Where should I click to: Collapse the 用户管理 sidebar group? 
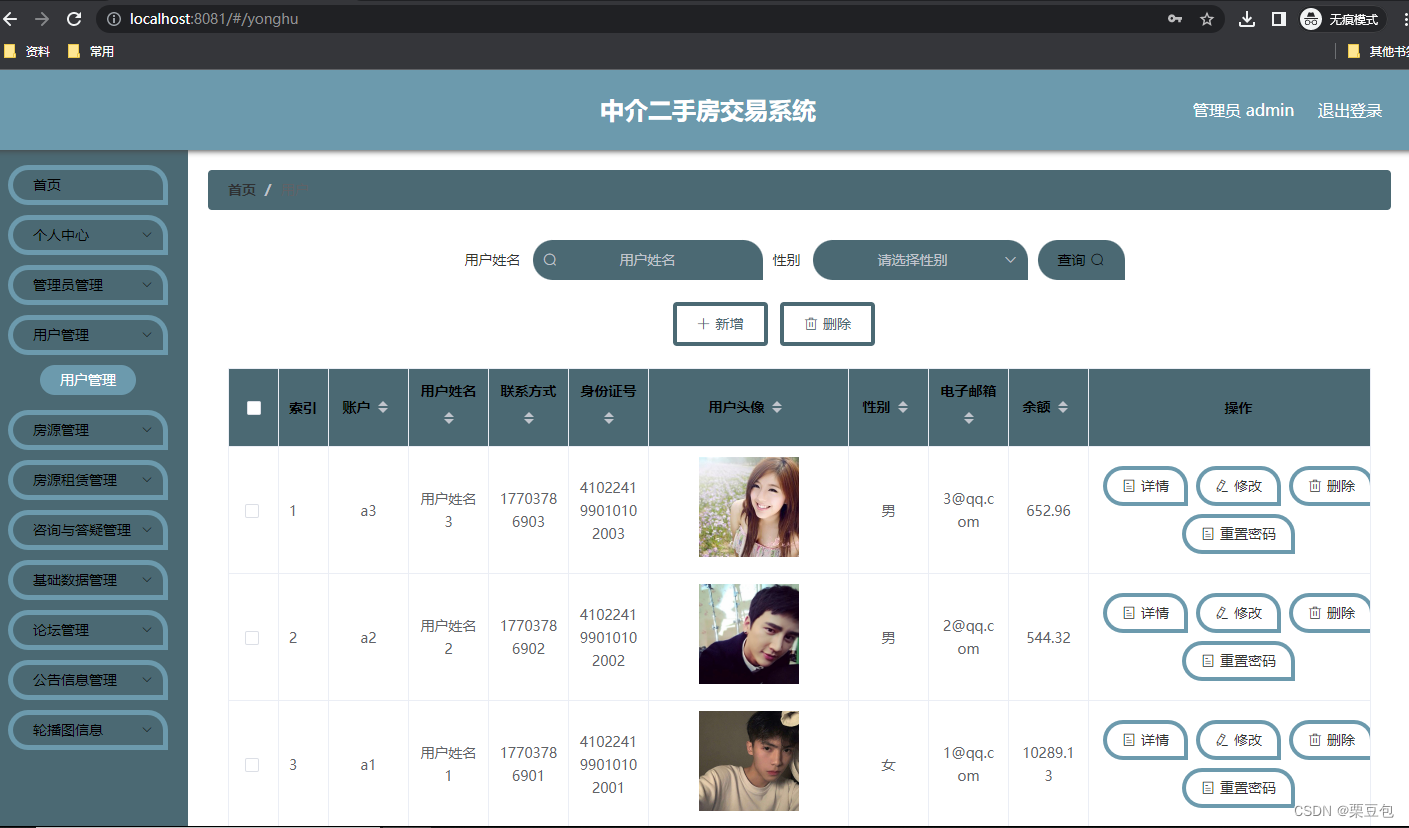click(x=88, y=335)
